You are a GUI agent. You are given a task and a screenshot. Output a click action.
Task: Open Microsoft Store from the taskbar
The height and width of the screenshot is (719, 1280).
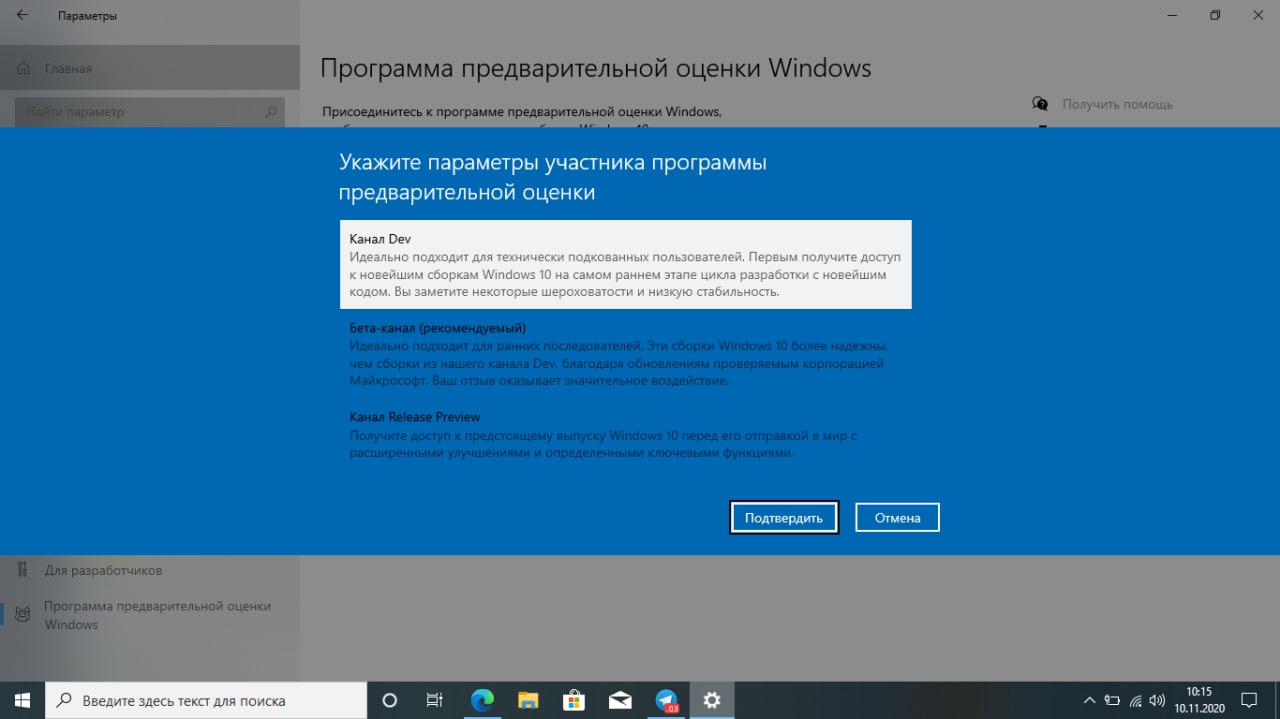pos(574,700)
